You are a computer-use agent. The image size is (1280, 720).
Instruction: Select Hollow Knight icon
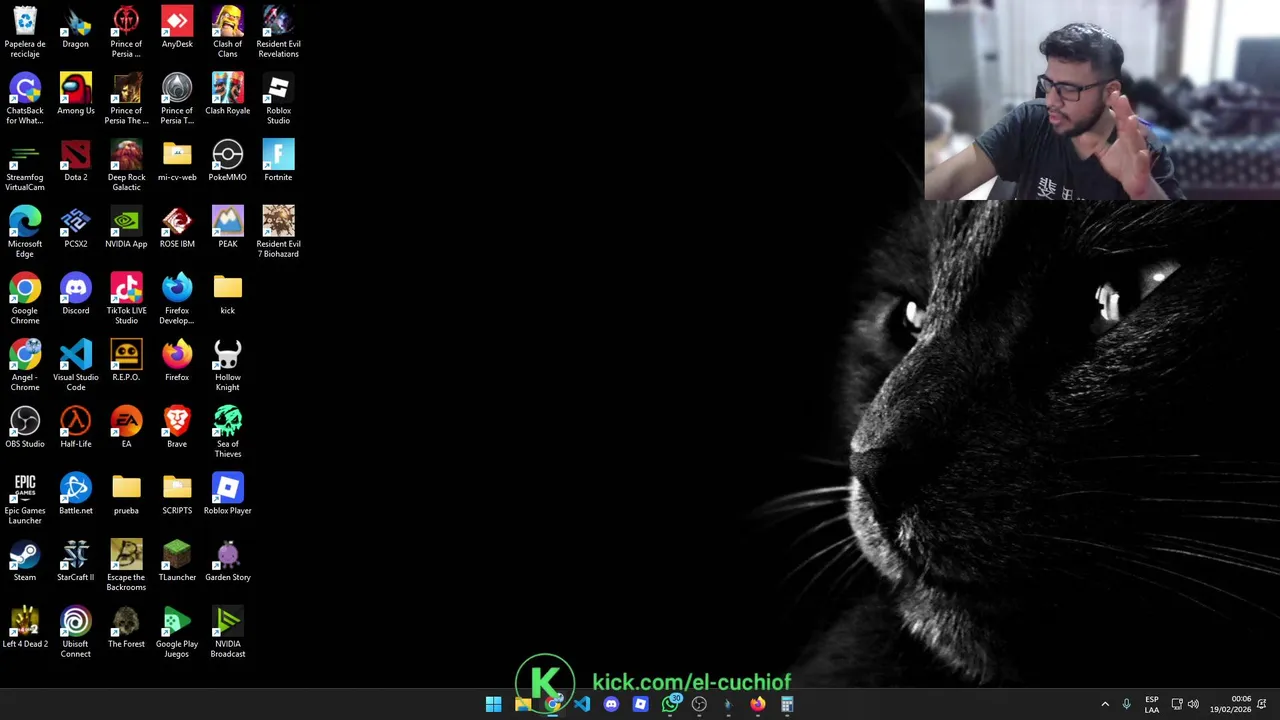point(227,365)
